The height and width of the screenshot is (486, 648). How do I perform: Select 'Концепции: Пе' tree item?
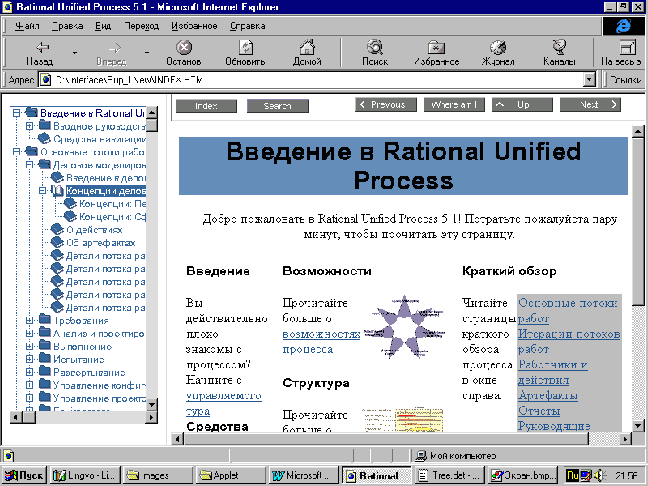[x=112, y=204]
